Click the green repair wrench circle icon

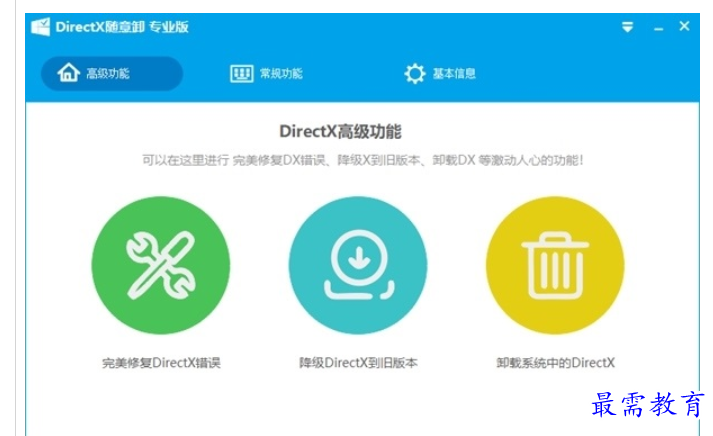[x=161, y=266]
